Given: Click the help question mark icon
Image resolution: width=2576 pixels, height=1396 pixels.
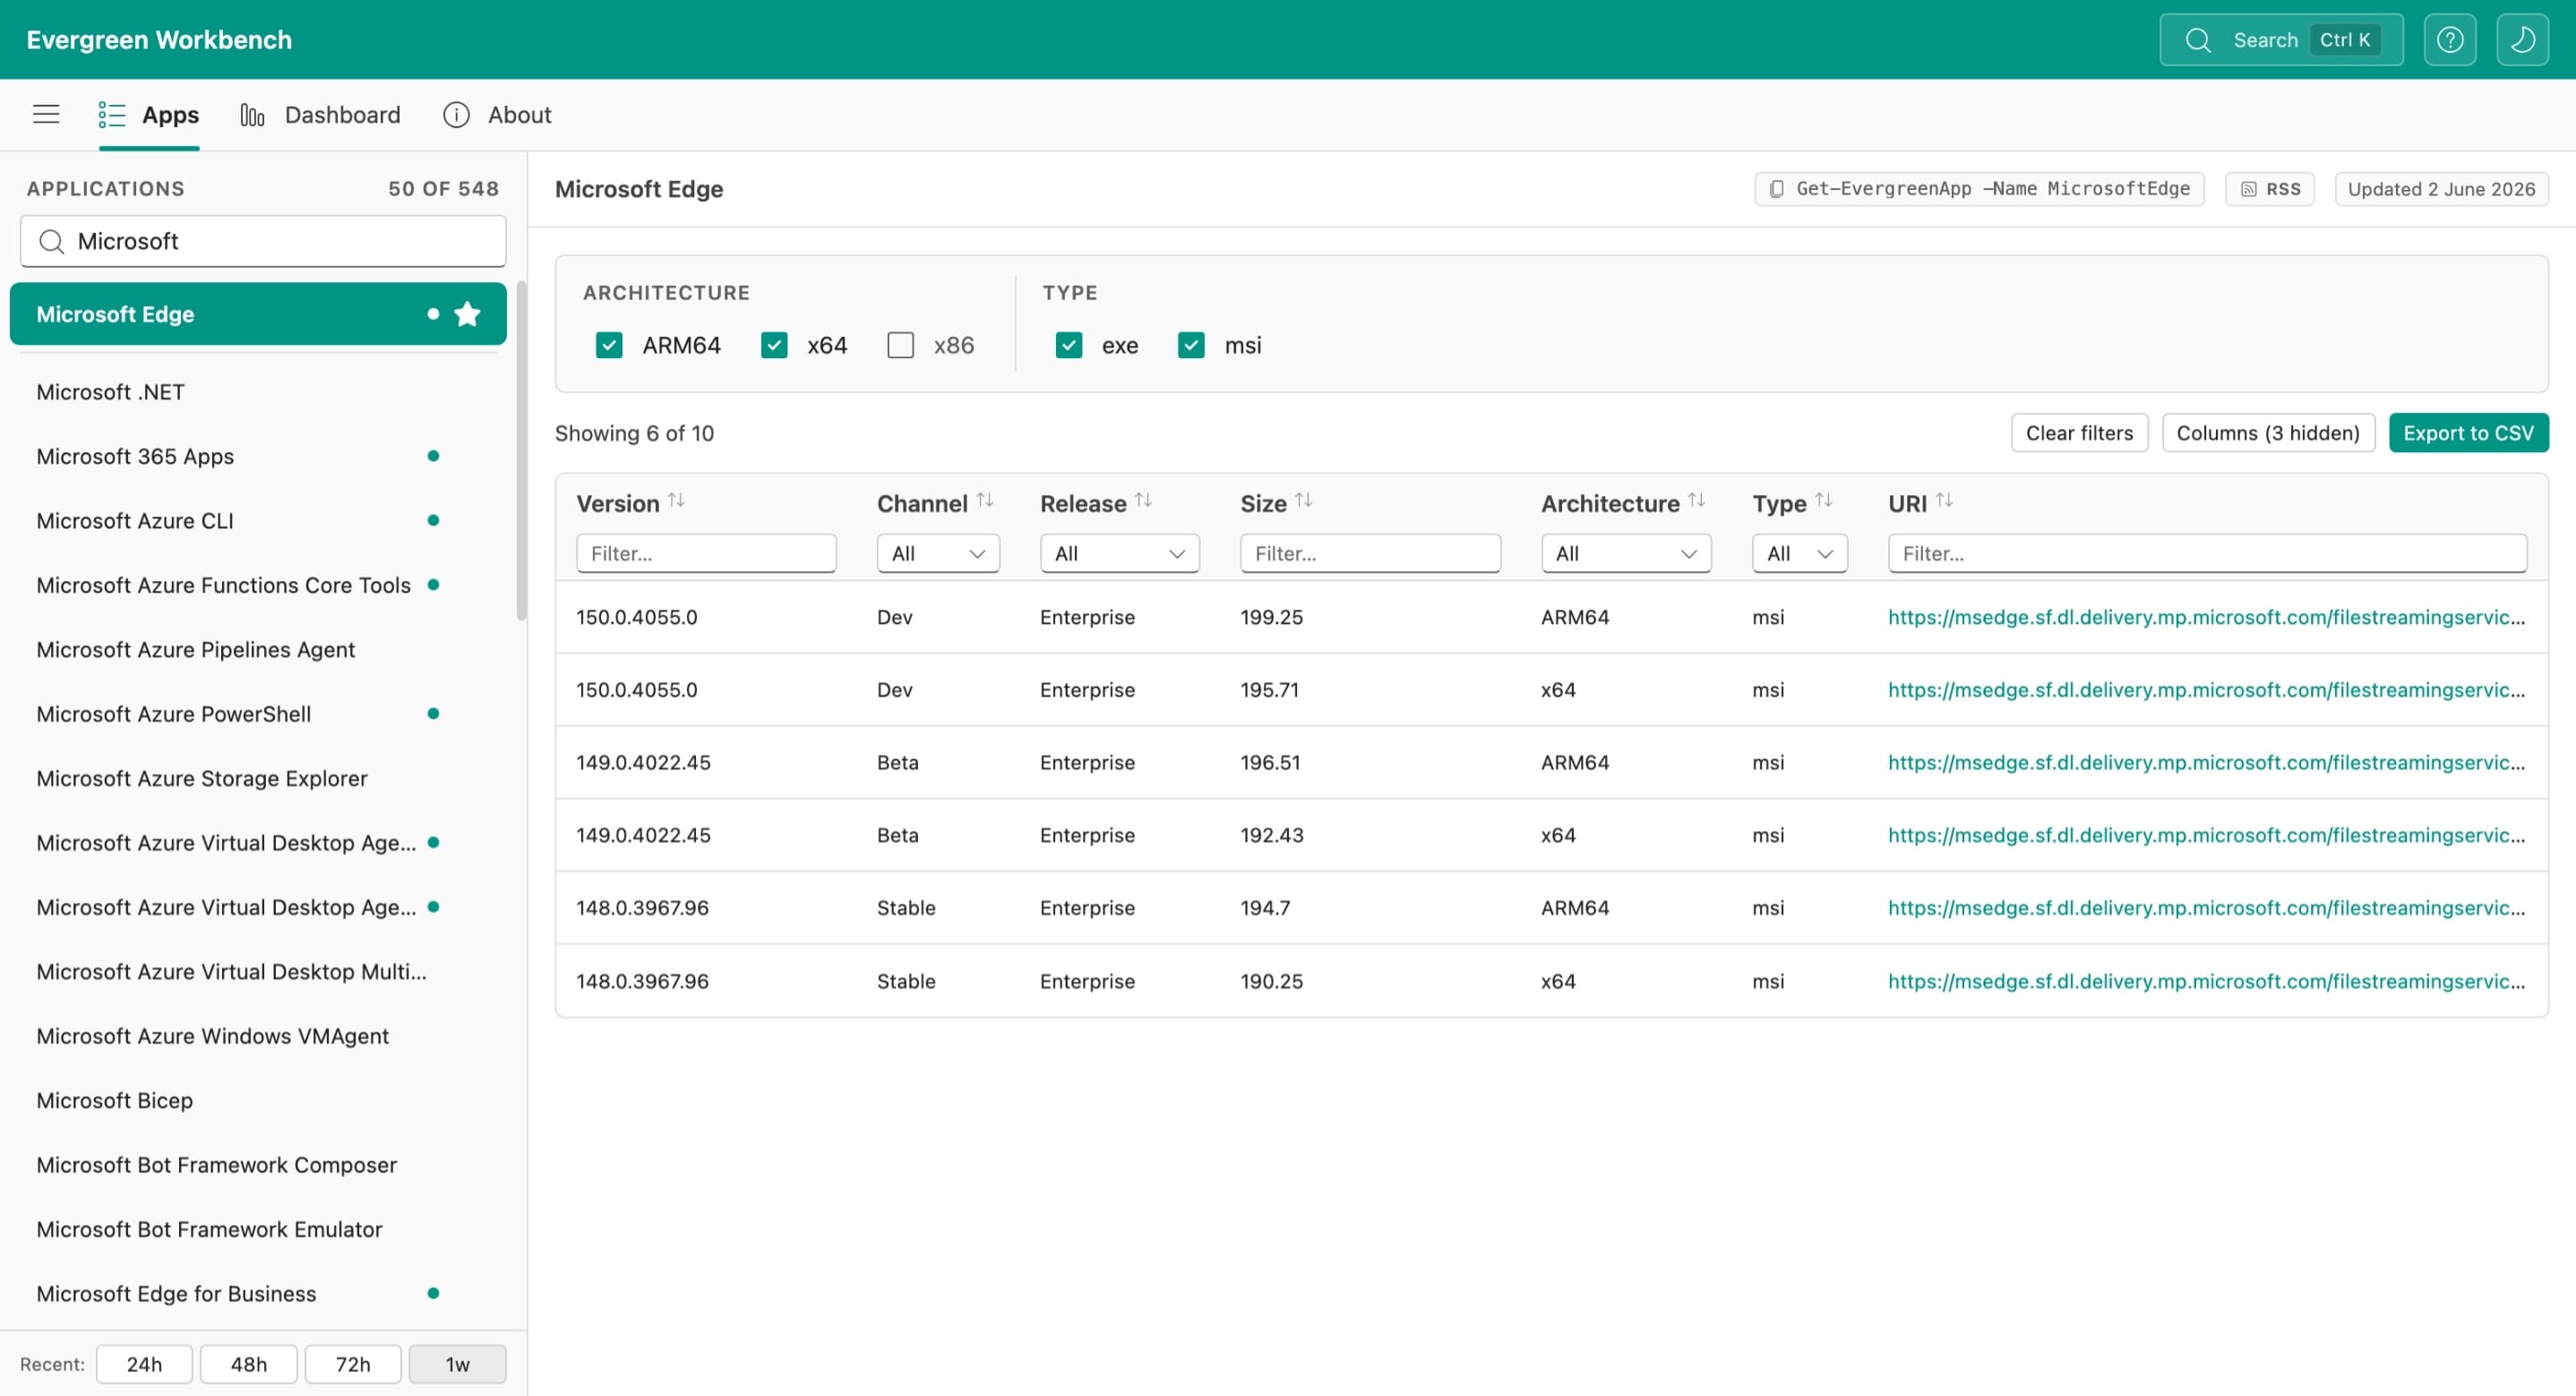Looking at the screenshot, I should [2449, 40].
